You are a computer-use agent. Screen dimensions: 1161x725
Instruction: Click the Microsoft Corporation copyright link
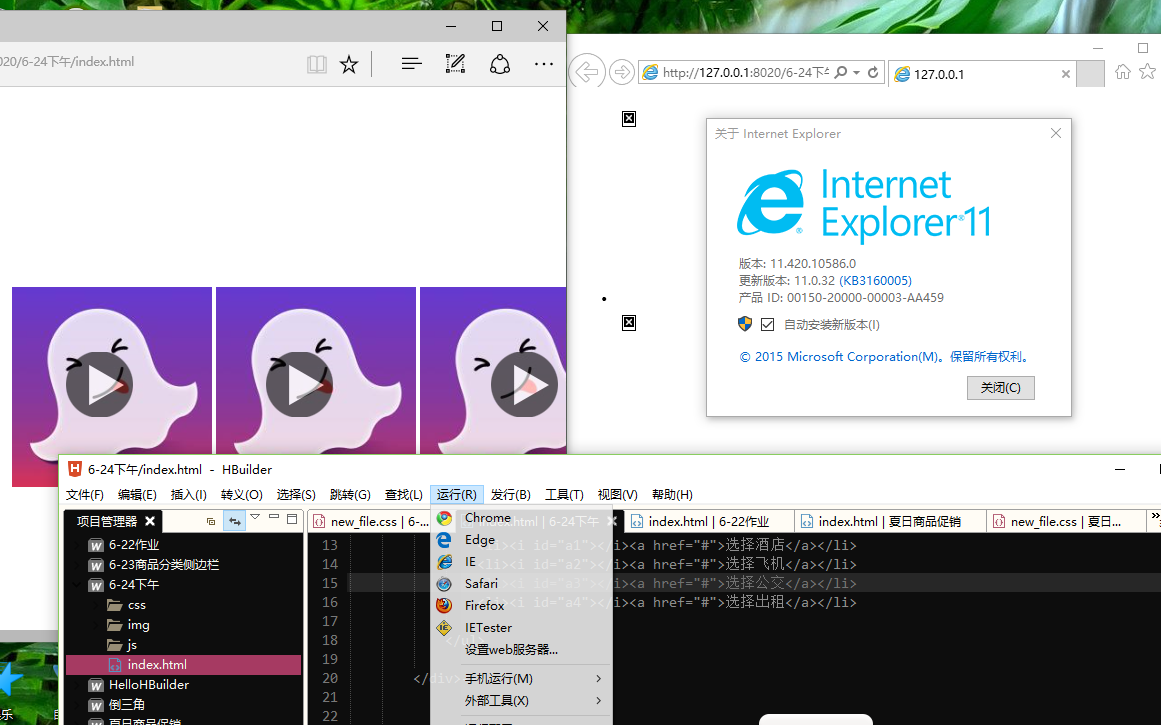(x=885, y=357)
